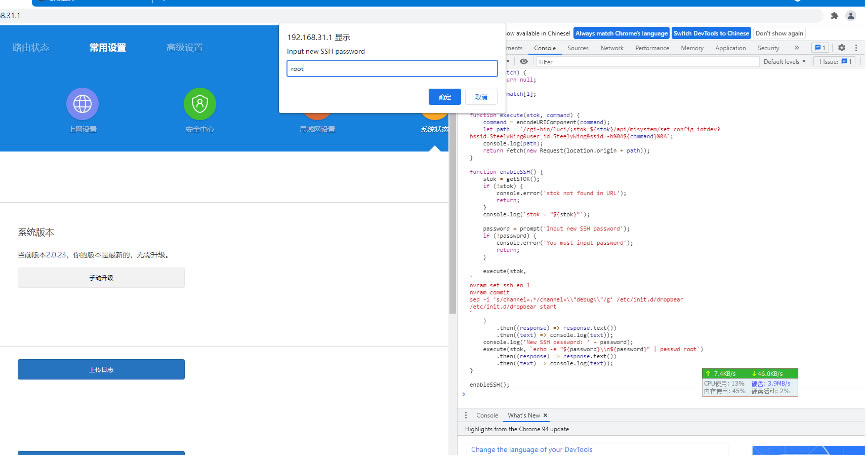Screen dimensions: 866x456
Task: Open DevTools three-dot customize menu
Action: coord(855,47)
